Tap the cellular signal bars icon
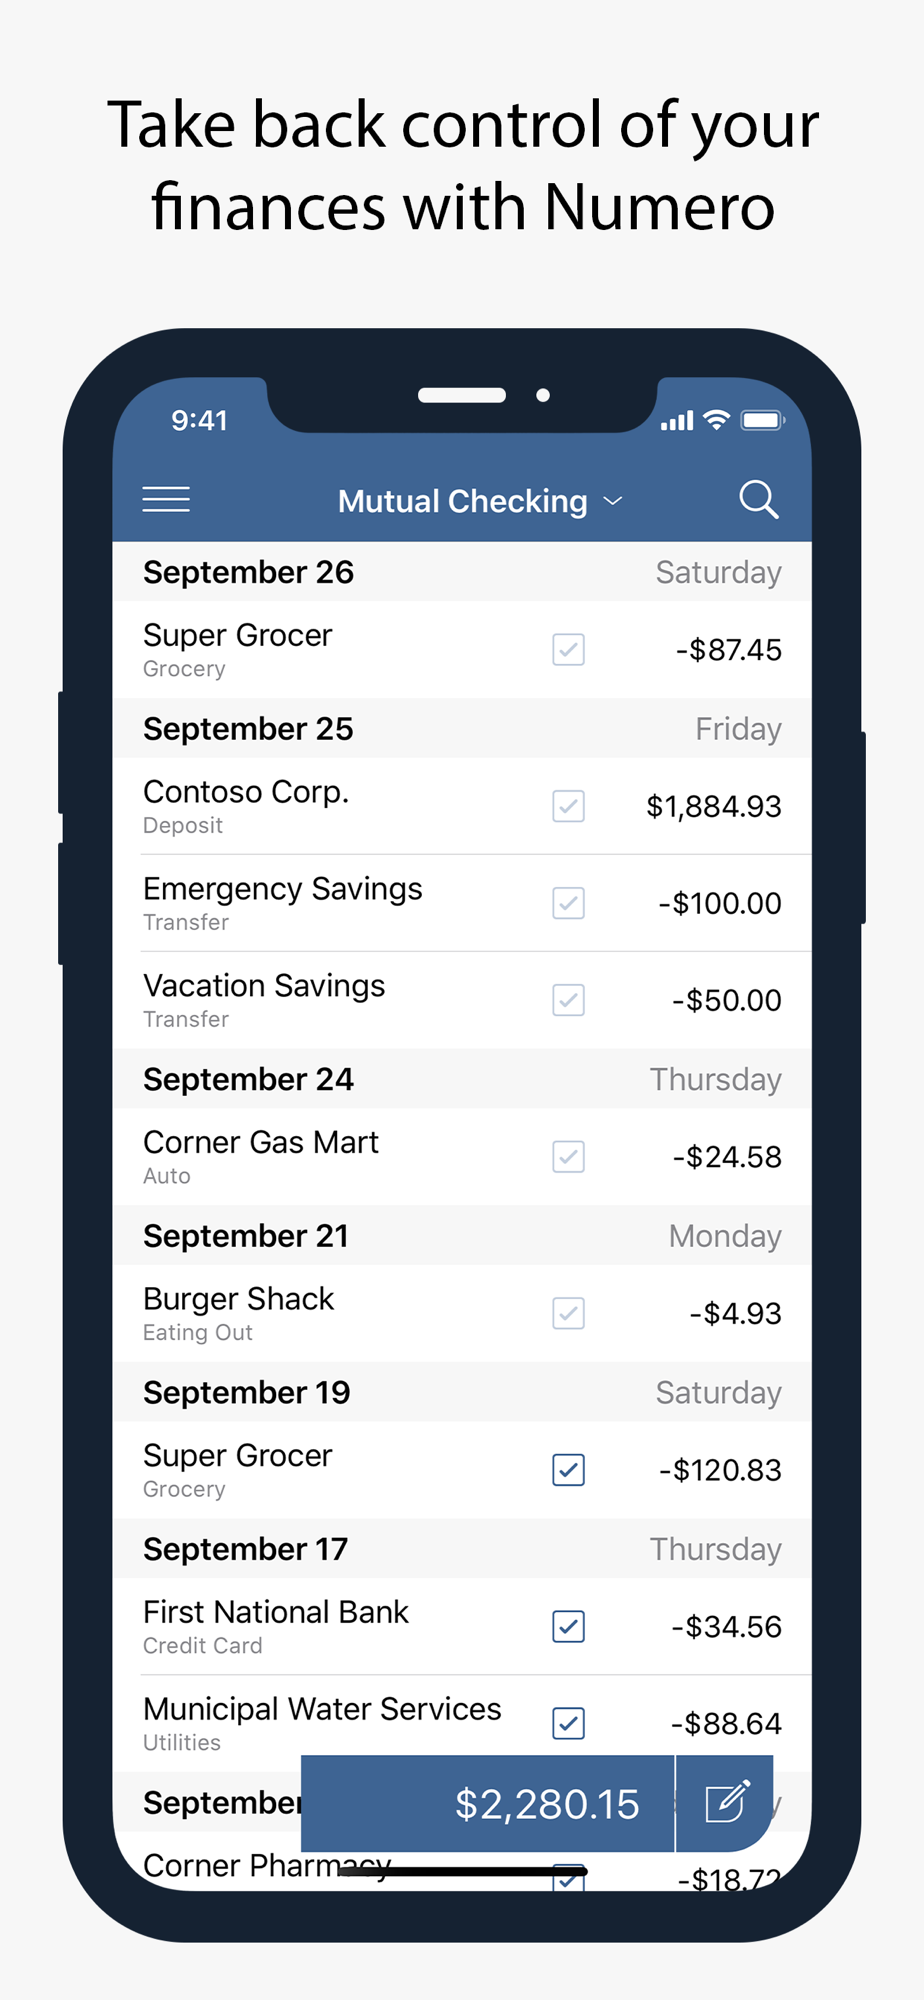 click(677, 421)
